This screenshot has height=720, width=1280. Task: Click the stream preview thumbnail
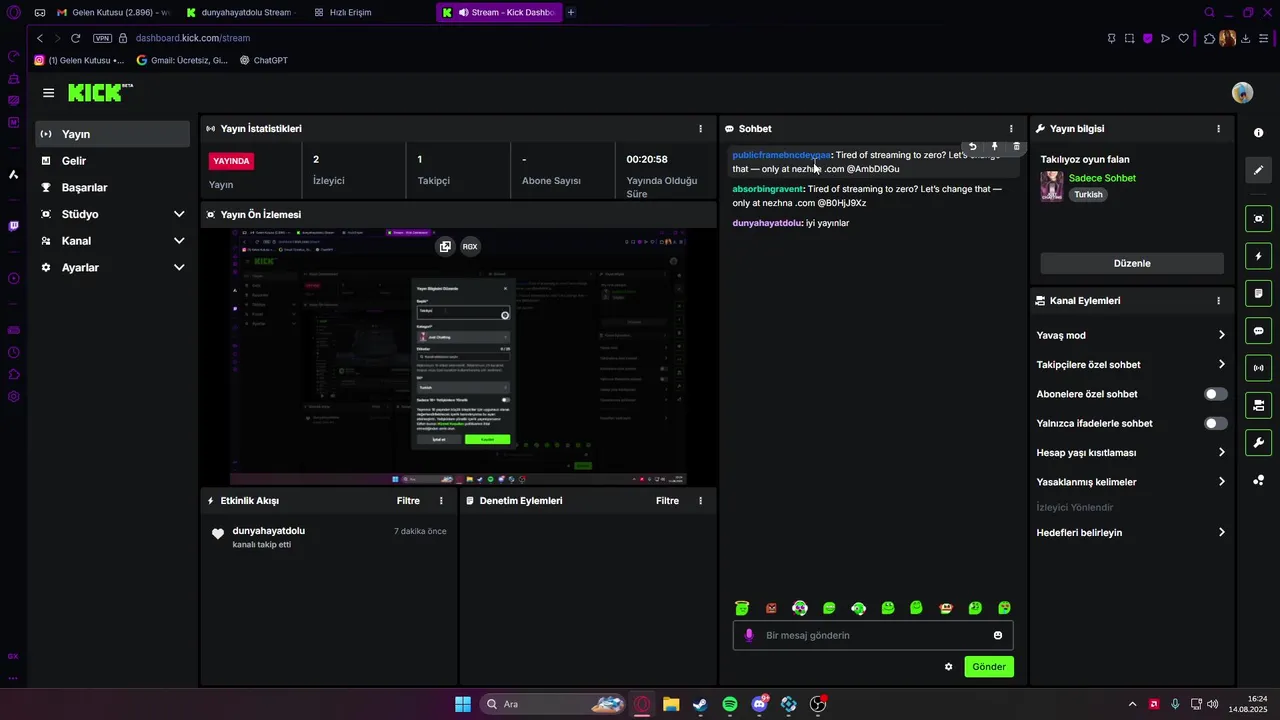pos(459,357)
